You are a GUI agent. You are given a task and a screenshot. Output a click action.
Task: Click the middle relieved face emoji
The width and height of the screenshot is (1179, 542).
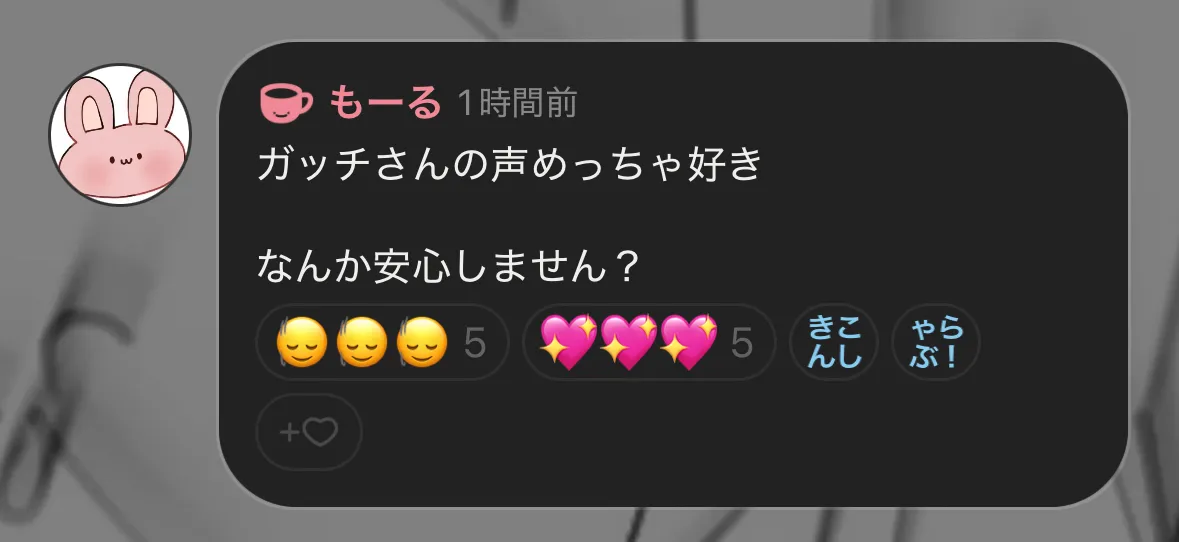(361, 343)
